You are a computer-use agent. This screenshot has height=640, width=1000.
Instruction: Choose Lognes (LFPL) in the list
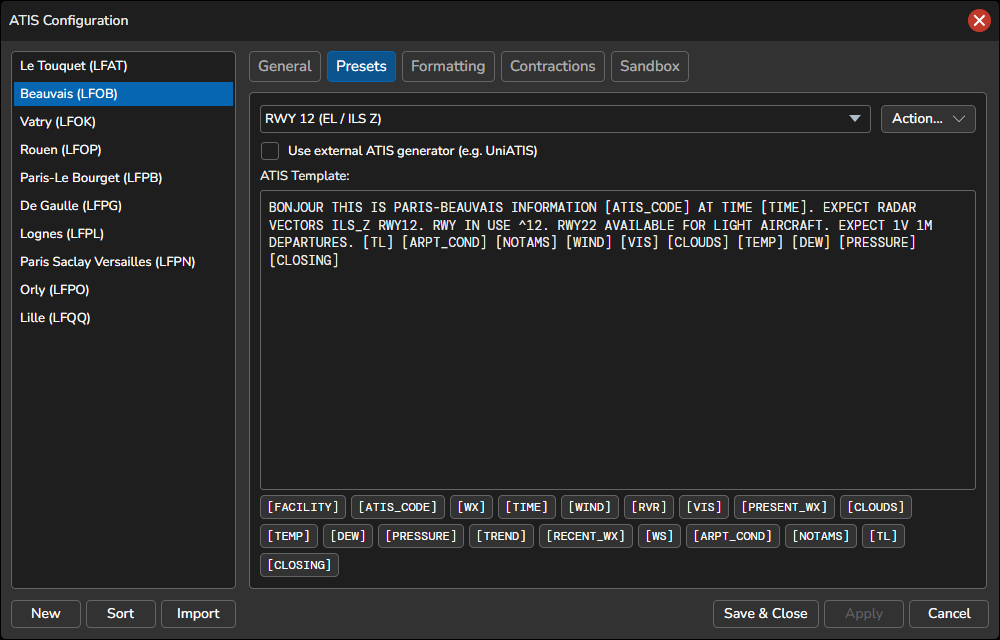(123, 234)
